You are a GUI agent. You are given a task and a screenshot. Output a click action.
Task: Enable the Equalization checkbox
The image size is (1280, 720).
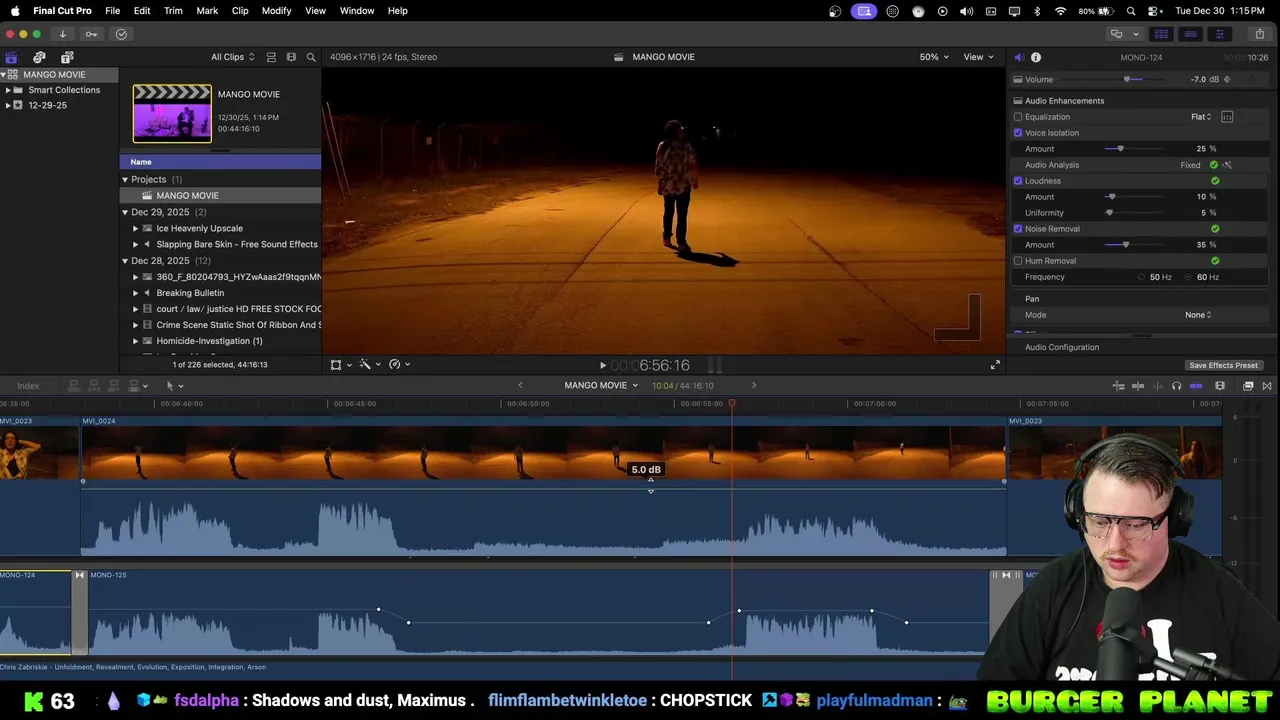click(1018, 117)
